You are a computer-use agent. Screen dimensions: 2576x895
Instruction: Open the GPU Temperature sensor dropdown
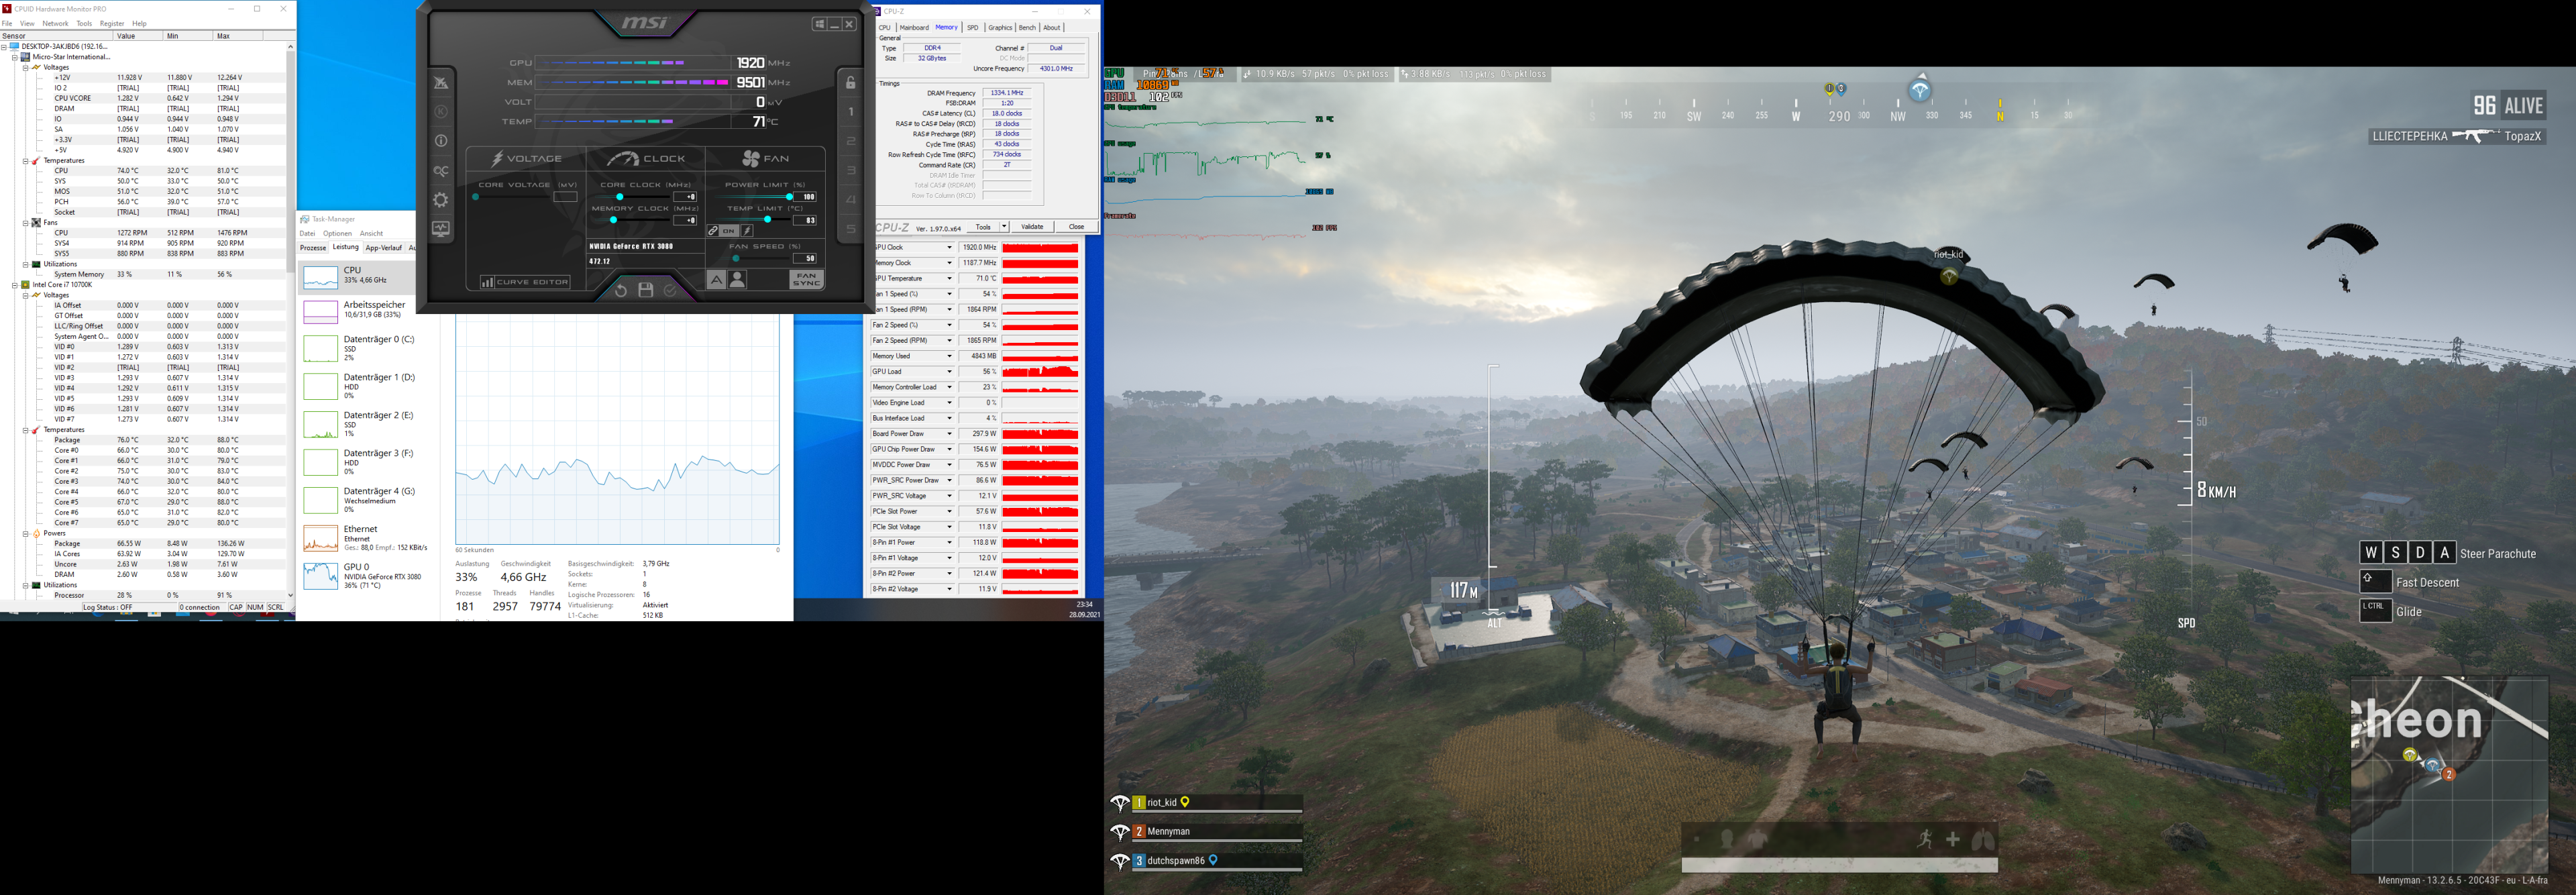(x=949, y=279)
